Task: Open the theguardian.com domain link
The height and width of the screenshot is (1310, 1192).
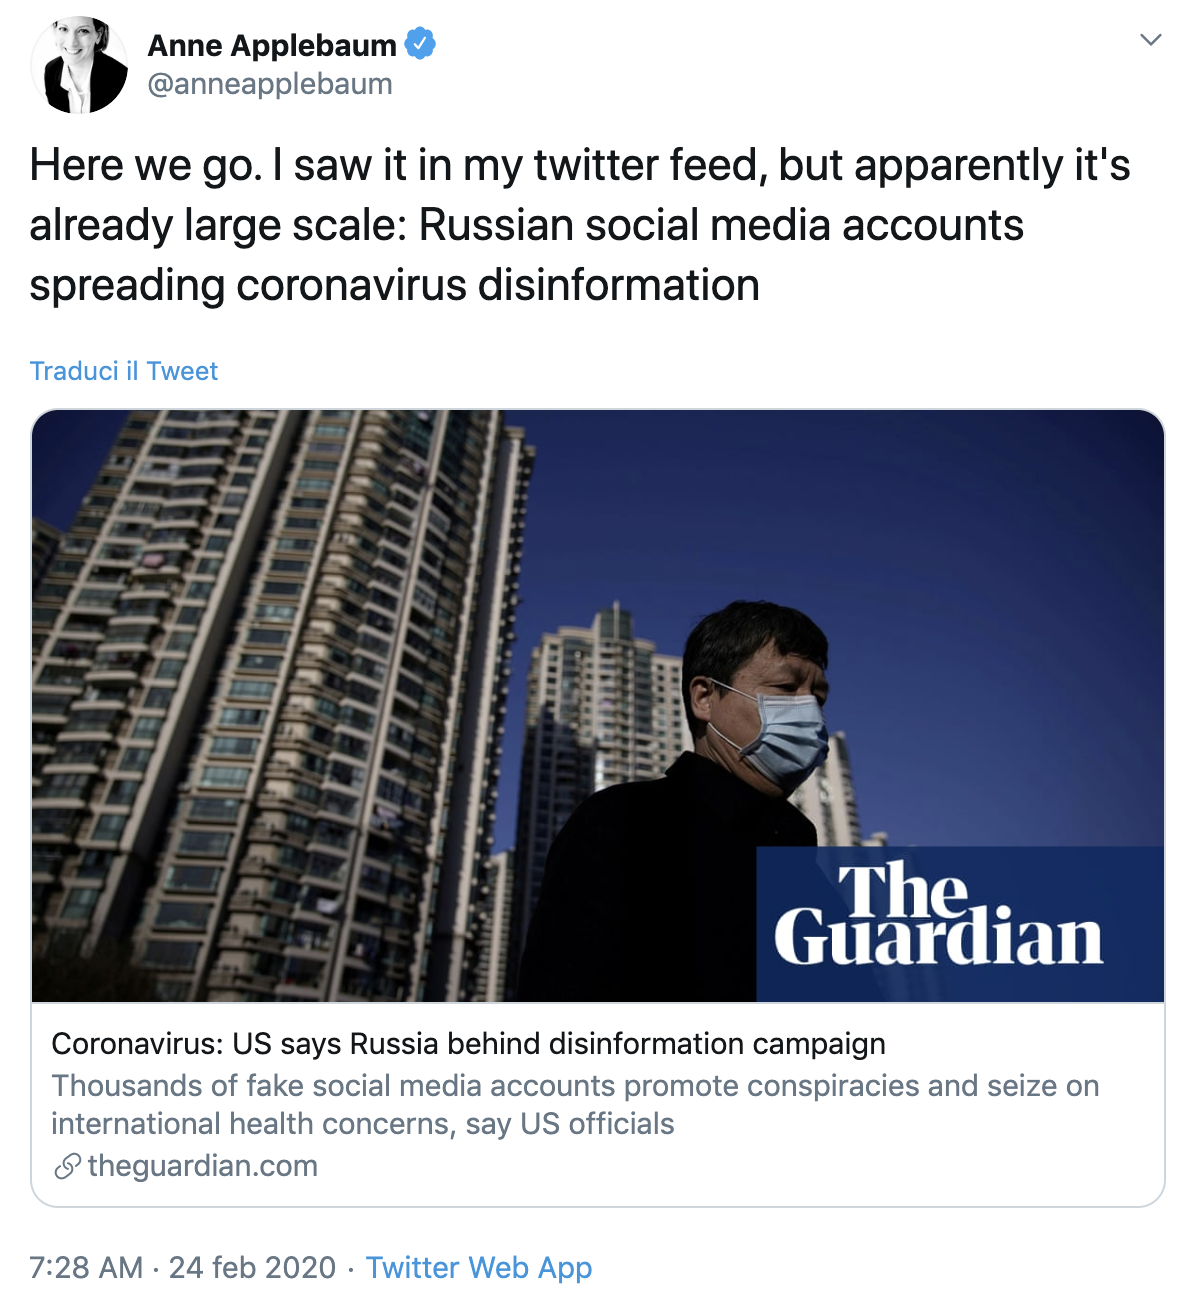Action: click(x=203, y=1166)
